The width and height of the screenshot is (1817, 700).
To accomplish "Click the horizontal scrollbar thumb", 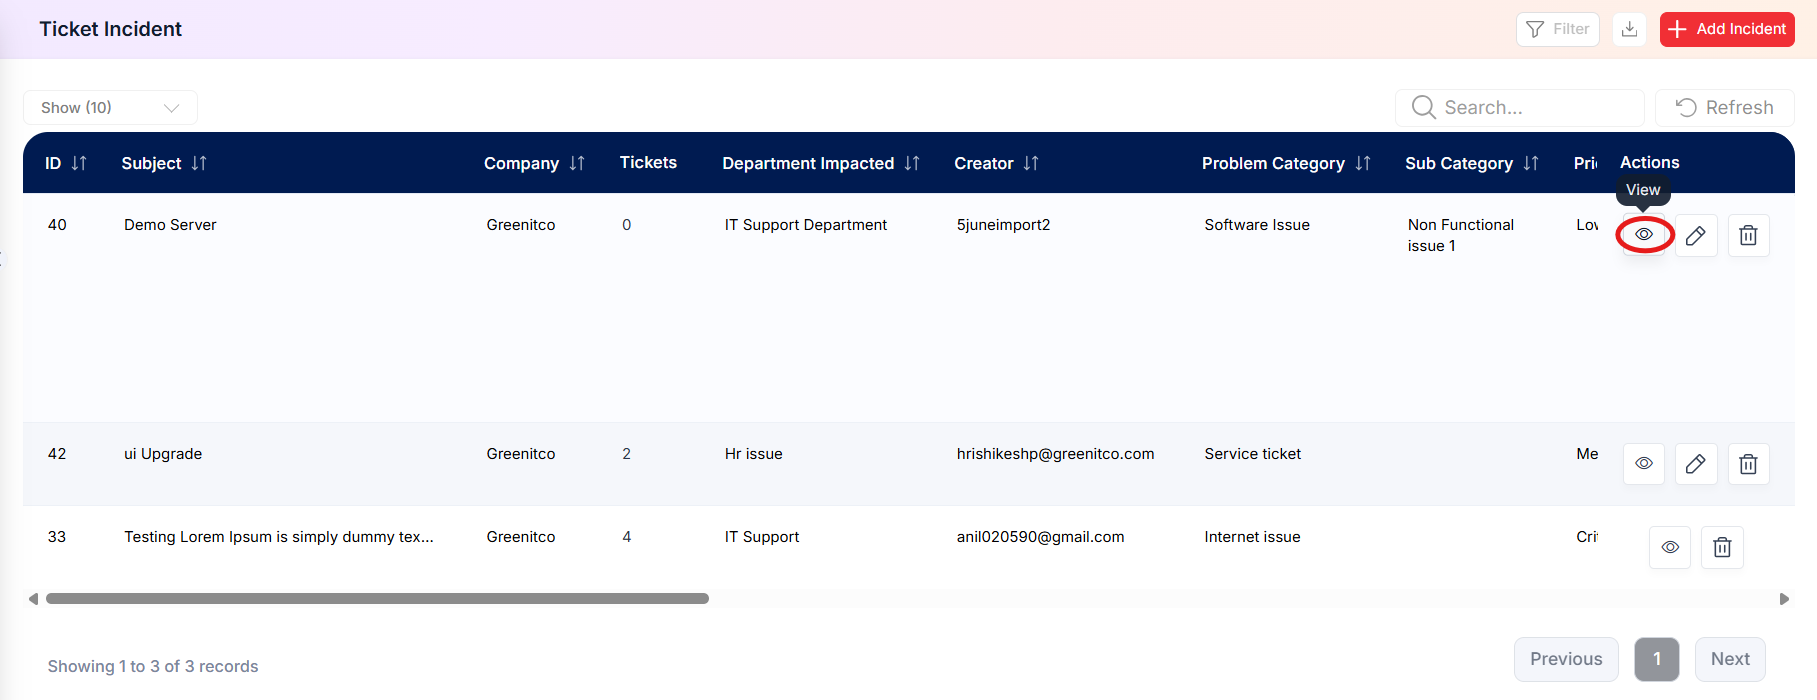I will (x=377, y=599).
